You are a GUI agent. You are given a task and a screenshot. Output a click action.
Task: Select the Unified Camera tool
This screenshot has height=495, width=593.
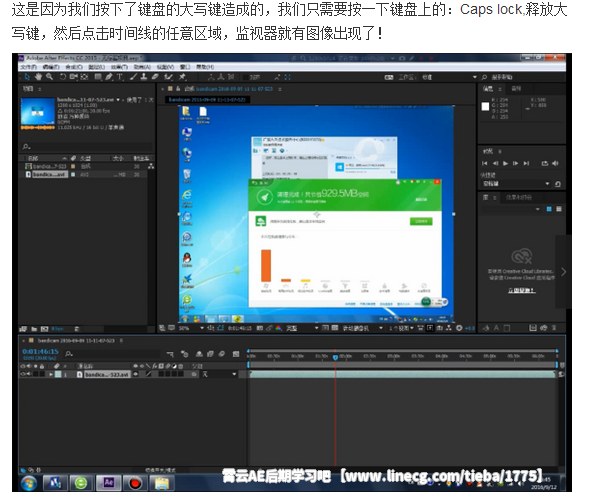73,77
